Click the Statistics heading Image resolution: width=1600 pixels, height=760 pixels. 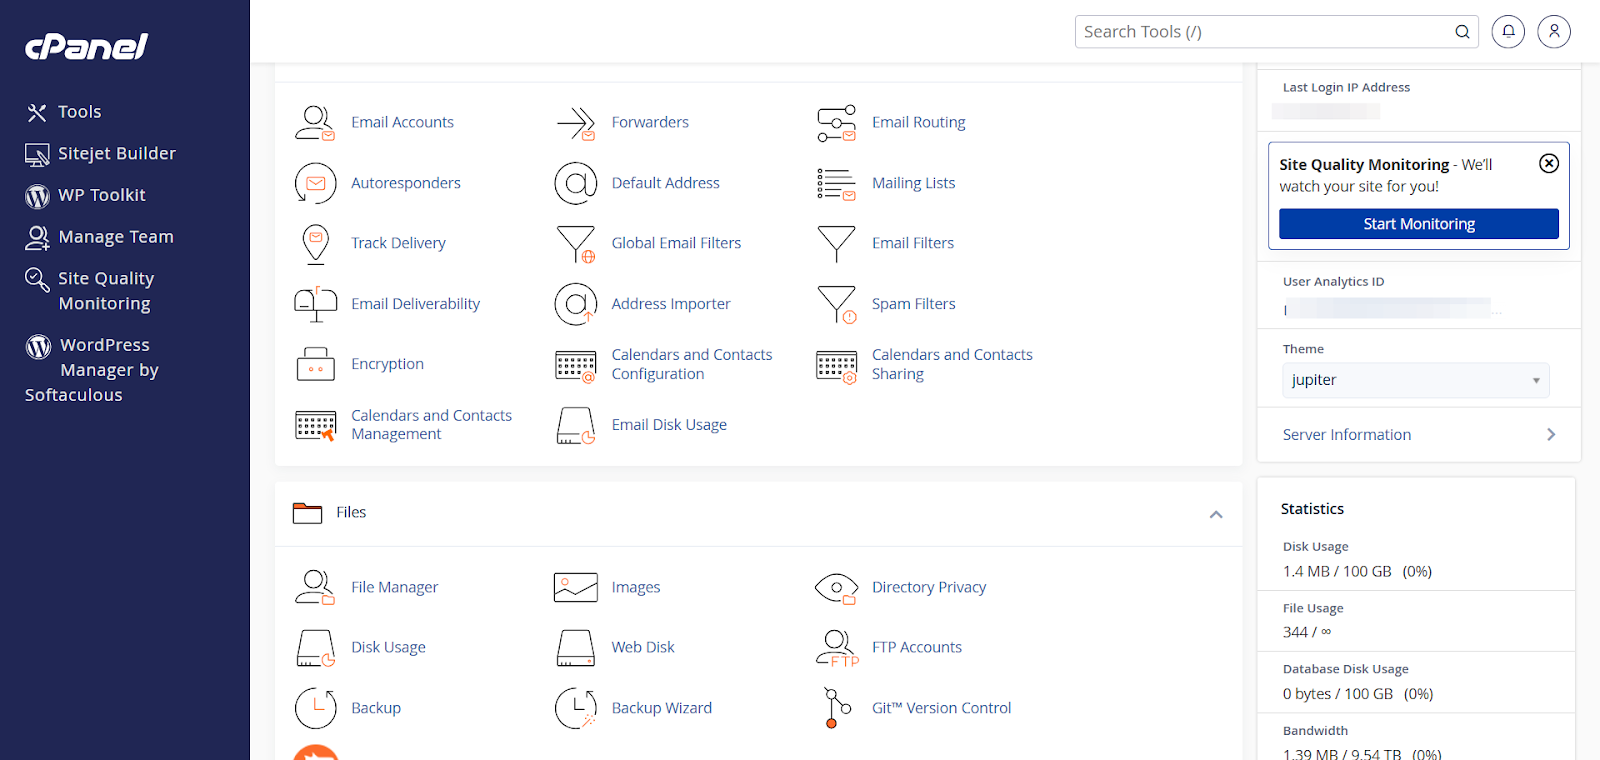coord(1312,509)
